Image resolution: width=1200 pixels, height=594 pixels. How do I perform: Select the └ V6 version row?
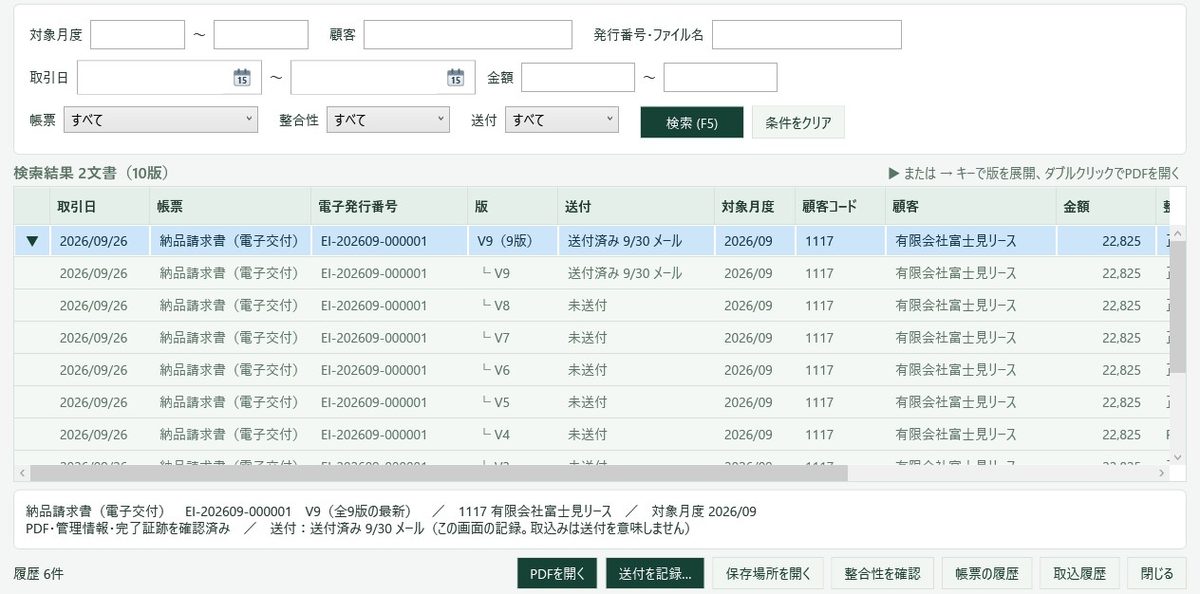[x=592, y=370]
